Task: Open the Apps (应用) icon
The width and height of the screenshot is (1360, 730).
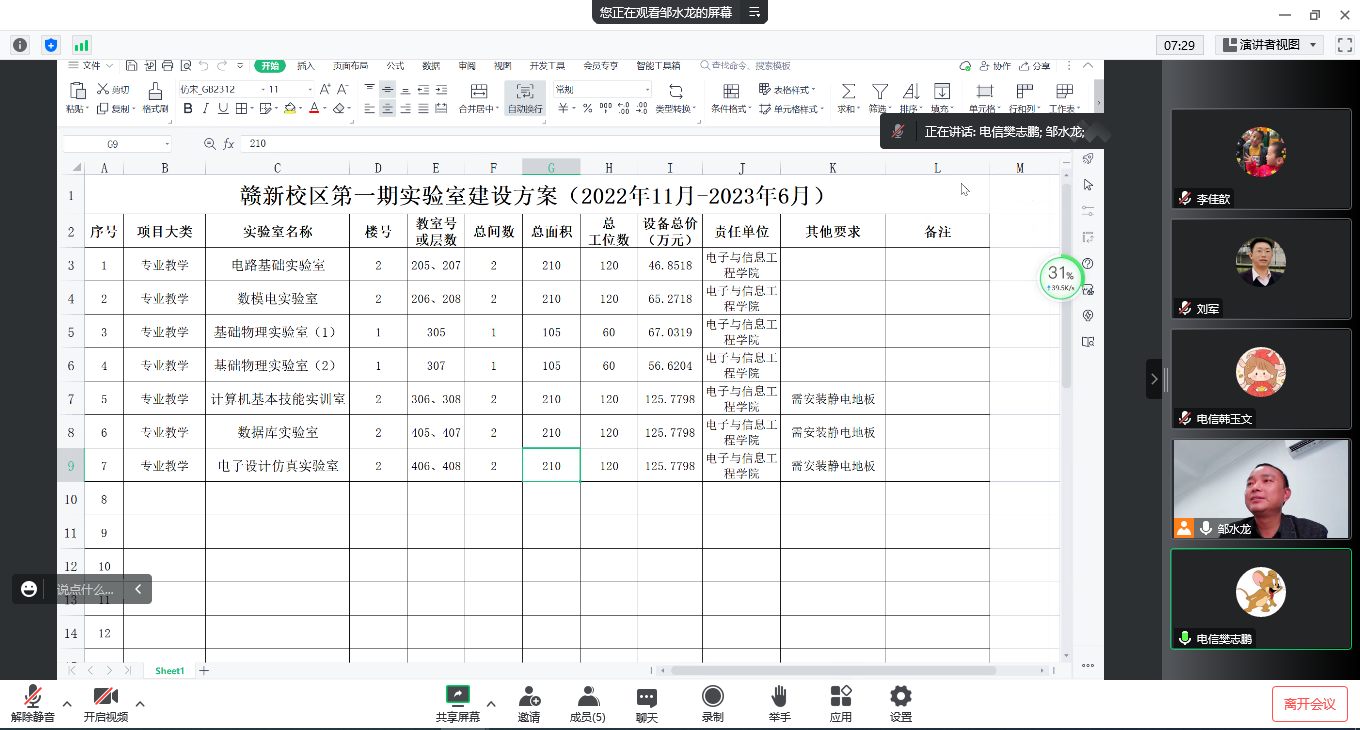Action: (840, 704)
